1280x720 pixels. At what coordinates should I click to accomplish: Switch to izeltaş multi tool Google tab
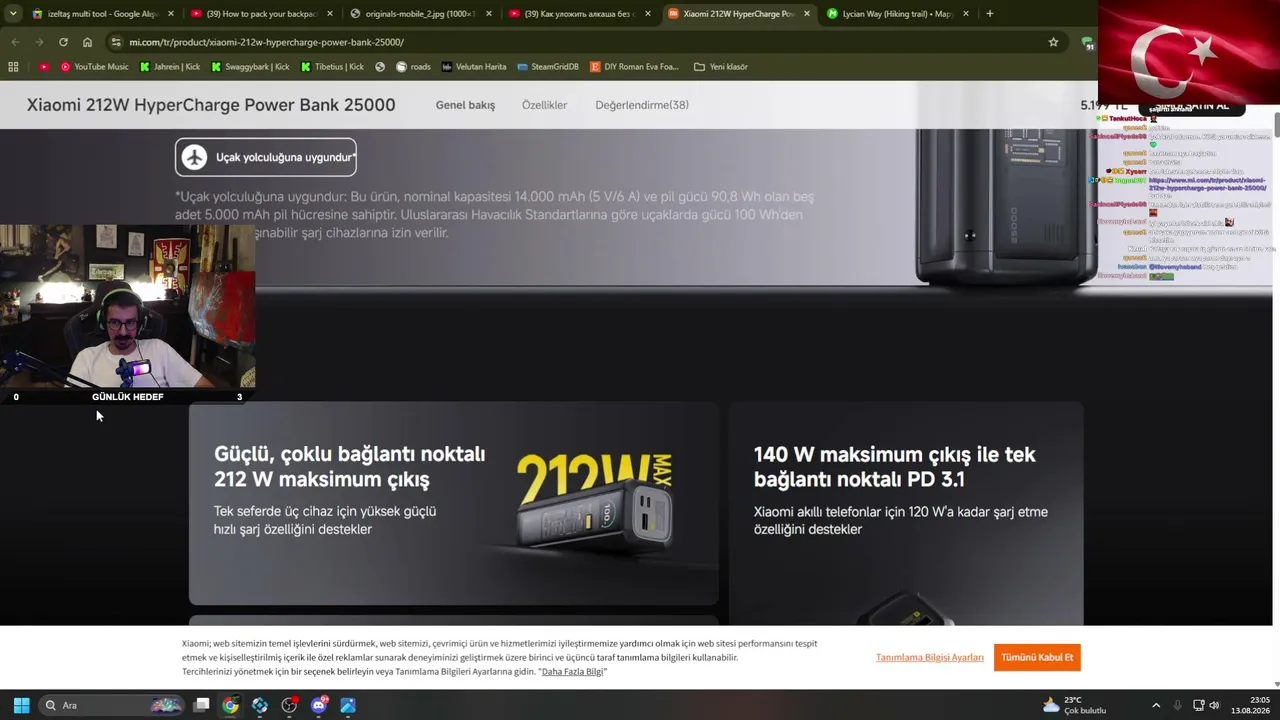[103, 14]
